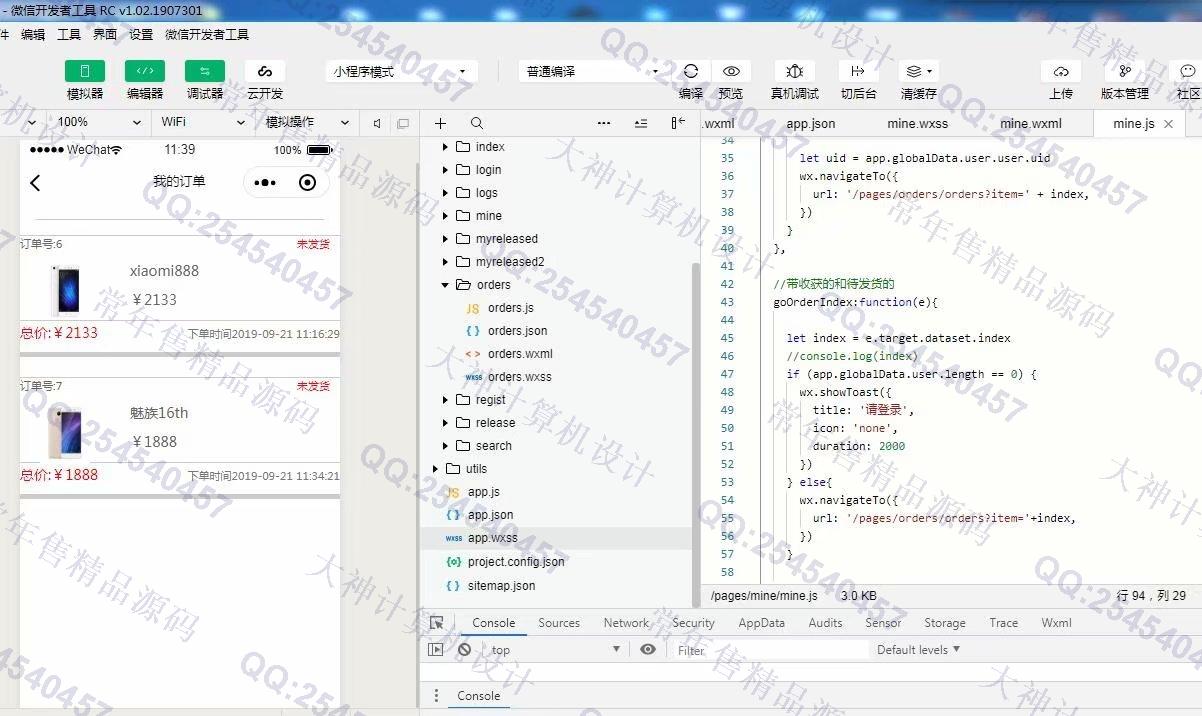This screenshot has width=1202, height=716.
Task: Open the Wxml devtools tab
Action: point(1056,623)
